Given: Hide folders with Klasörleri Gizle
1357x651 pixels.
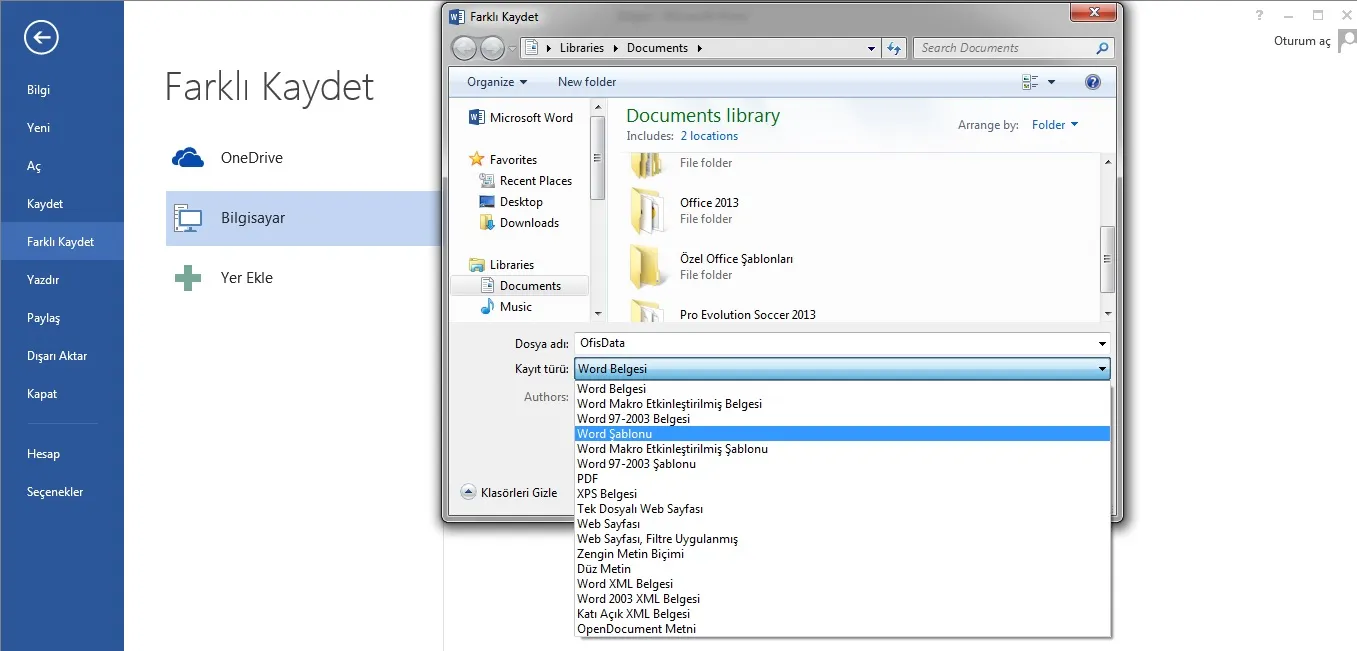Looking at the screenshot, I should 510,493.
